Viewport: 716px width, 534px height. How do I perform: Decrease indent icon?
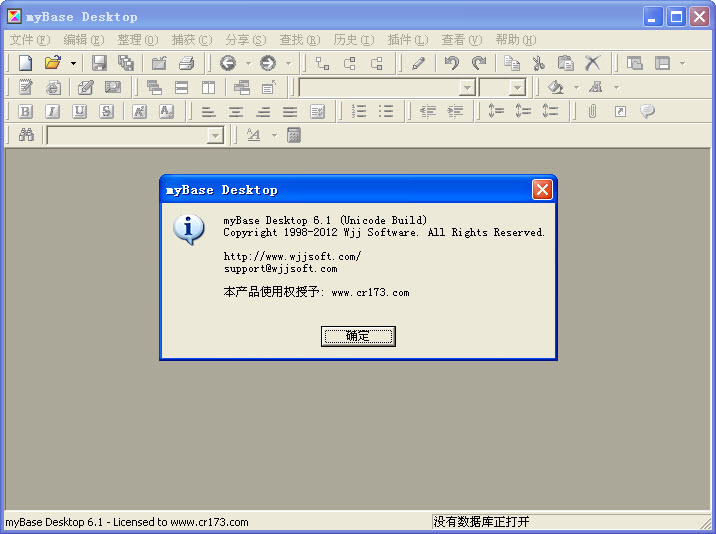pos(428,111)
